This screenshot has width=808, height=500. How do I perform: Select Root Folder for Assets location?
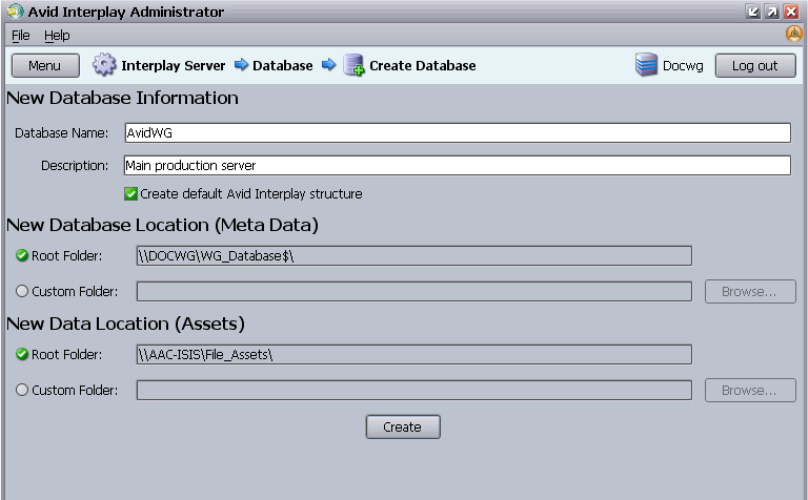pyautogui.click(x=22, y=355)
